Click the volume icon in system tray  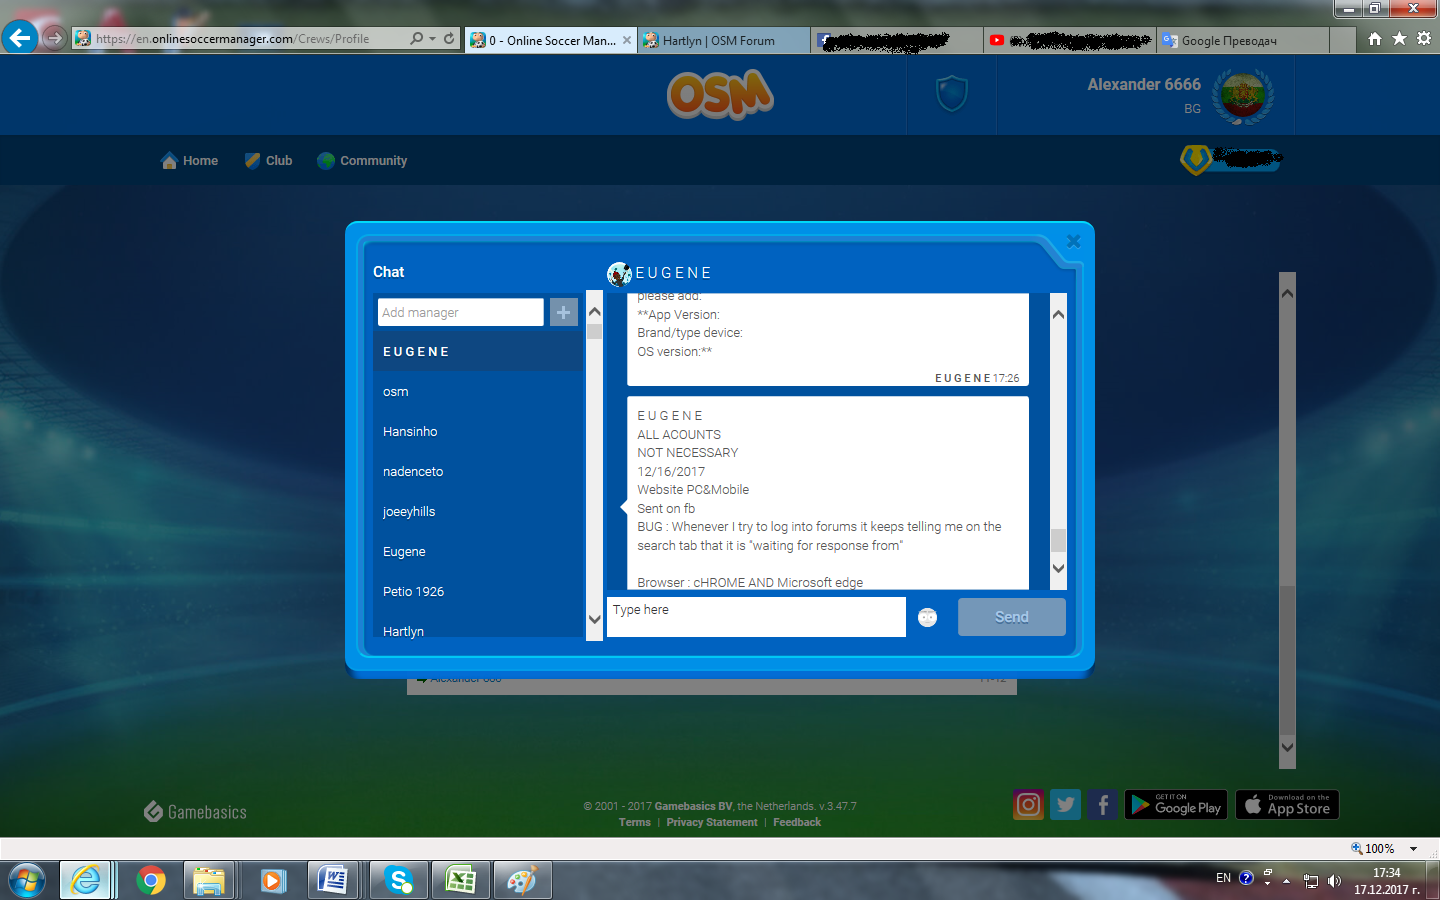tap(1334, 880)
